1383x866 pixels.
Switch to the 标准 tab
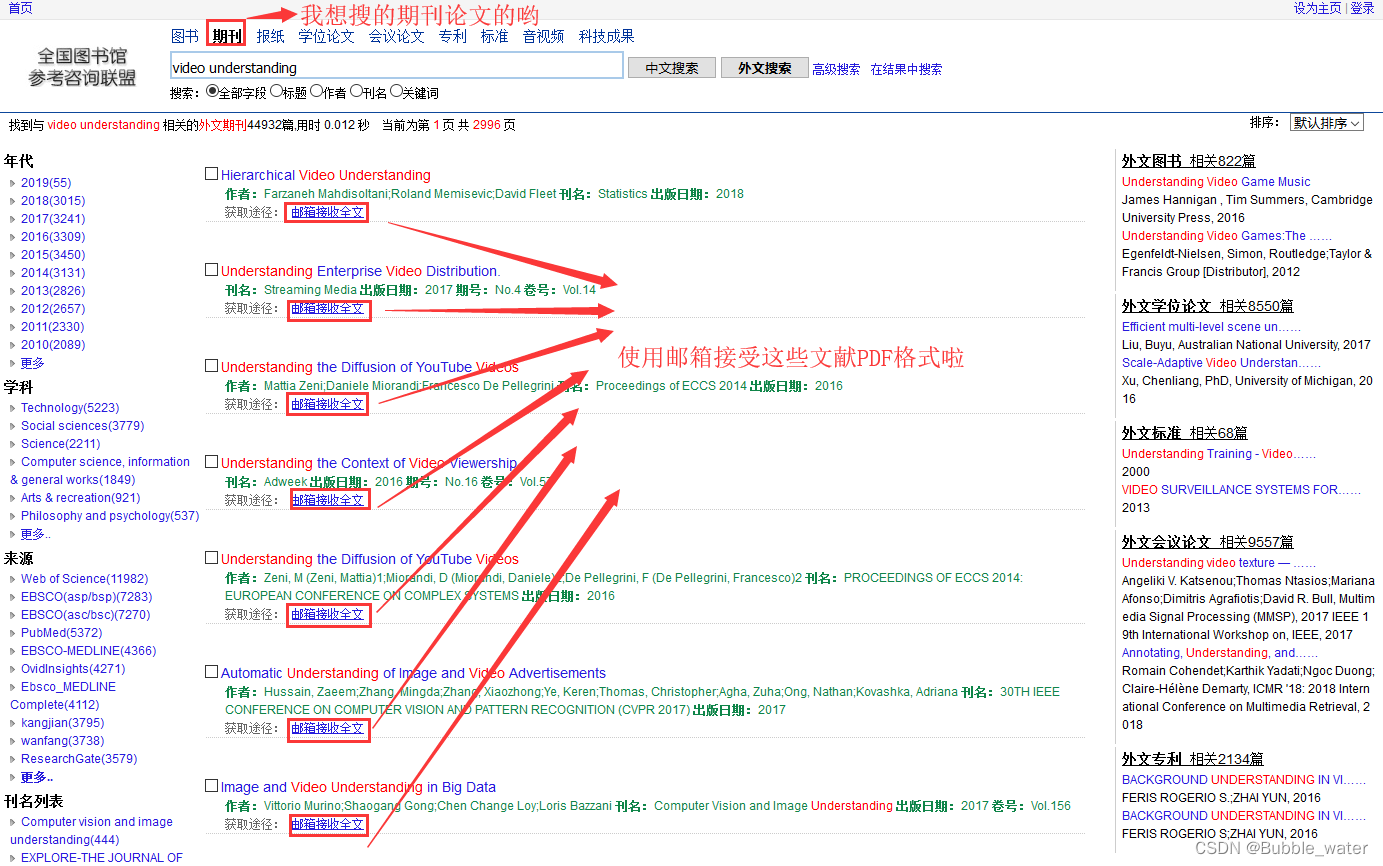point(494,36)
